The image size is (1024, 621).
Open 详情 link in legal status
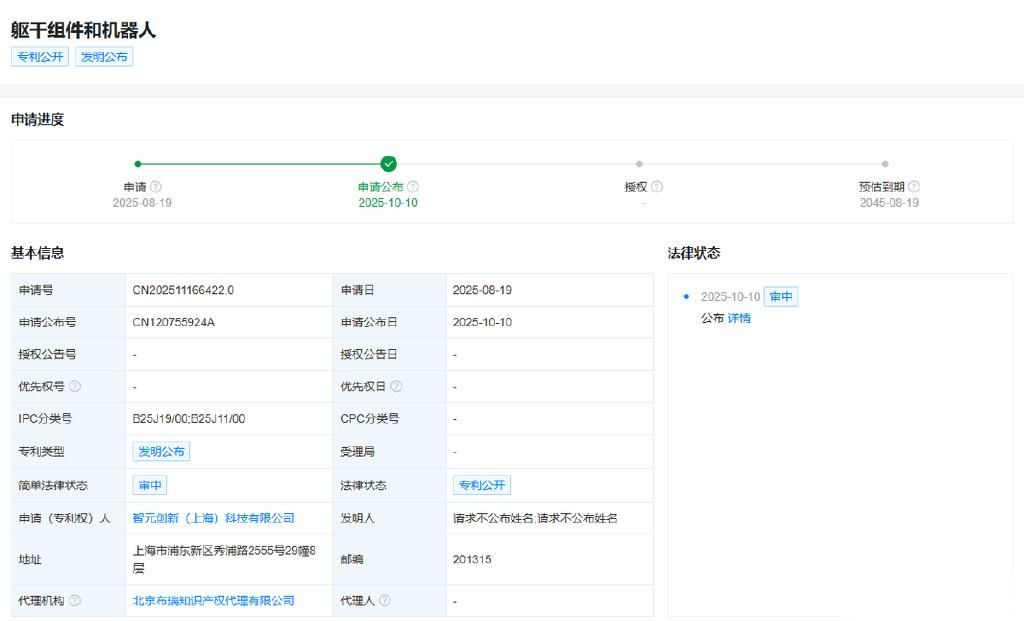point(739,318)
